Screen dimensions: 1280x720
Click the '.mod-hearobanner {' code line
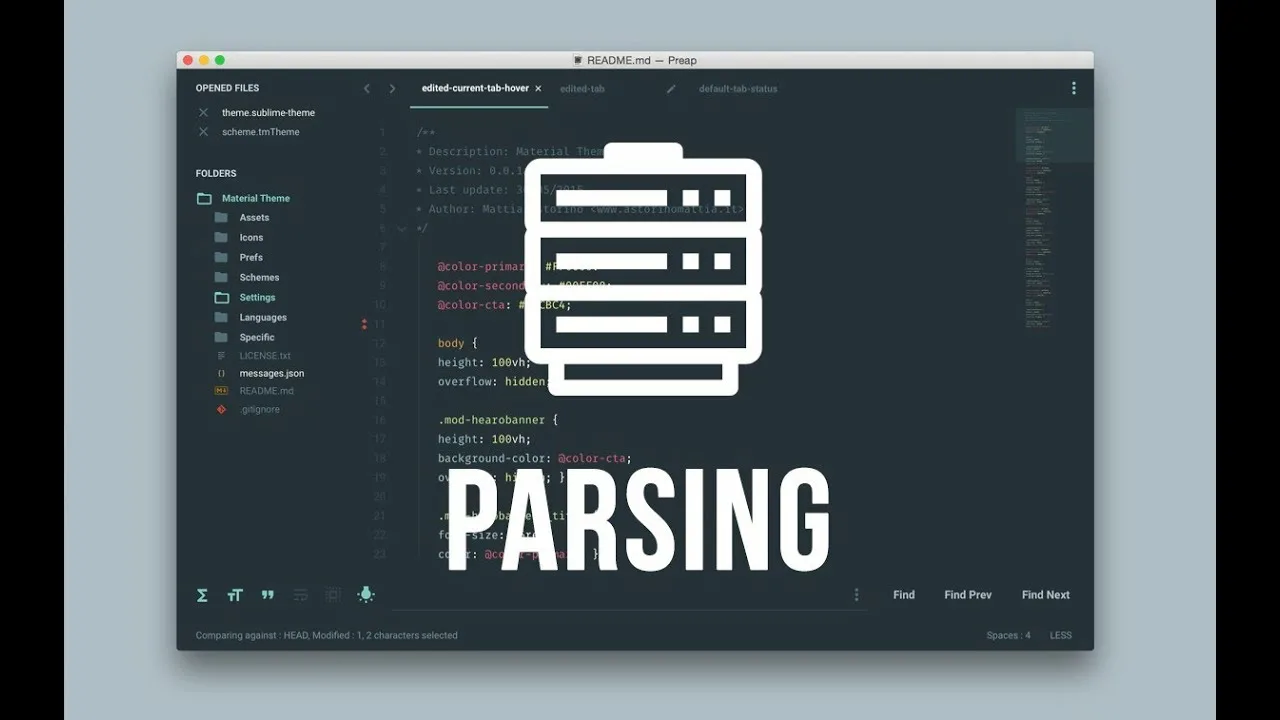point(498,420)
